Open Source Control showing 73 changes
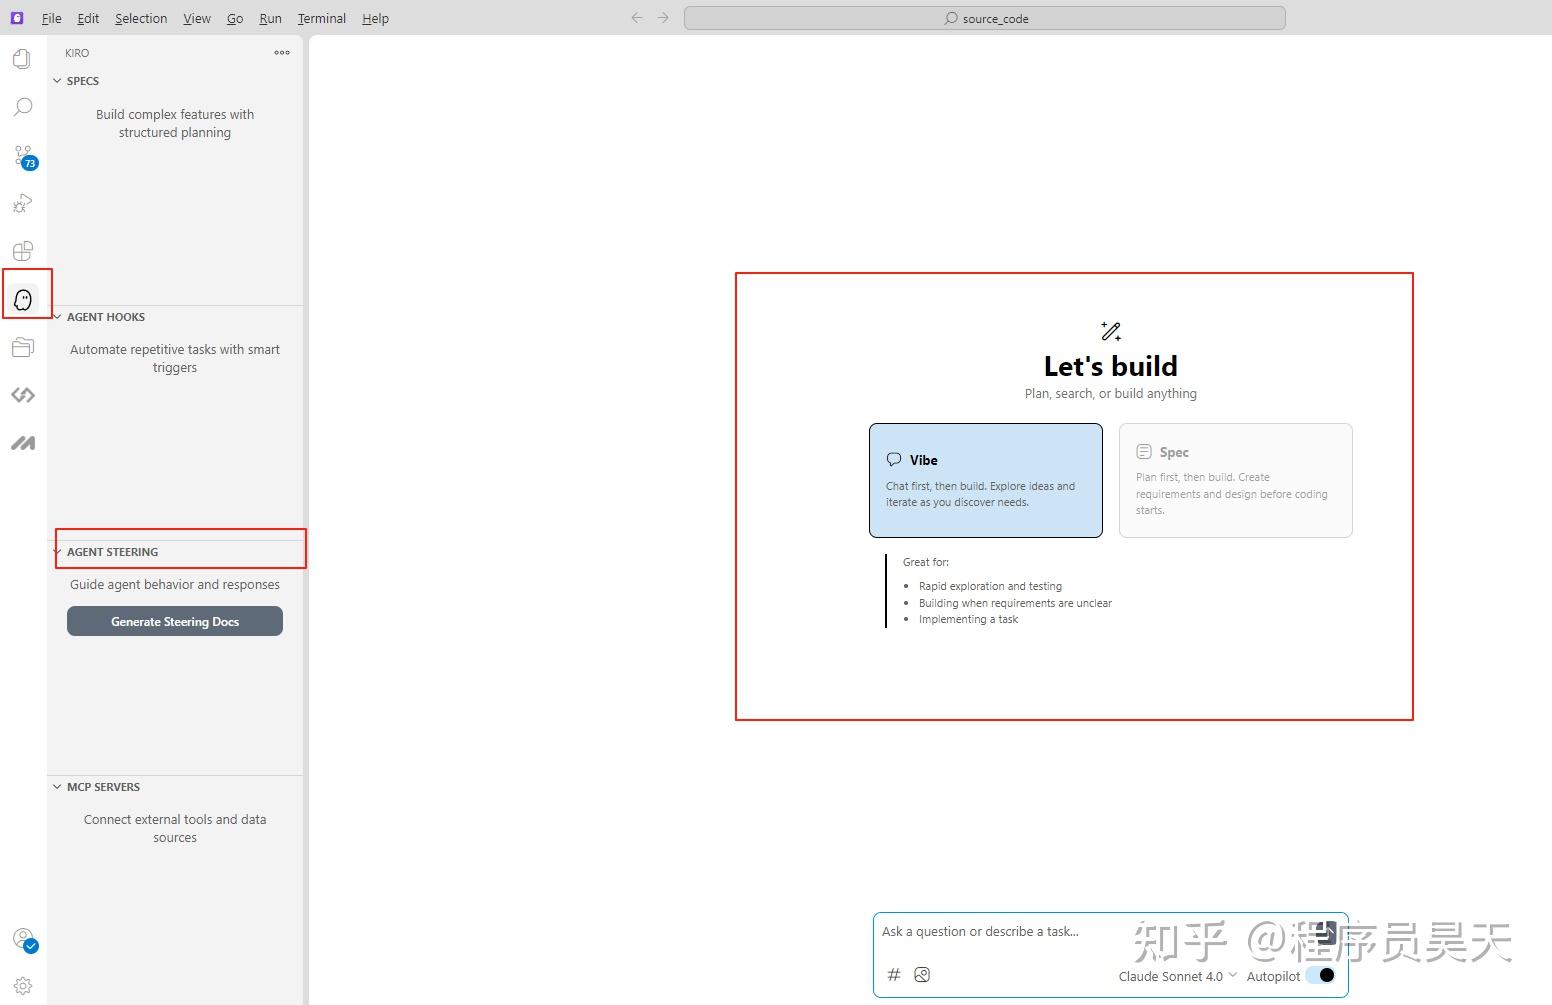This screenshot has height=1005, width=1552. [x=22, y=157]
